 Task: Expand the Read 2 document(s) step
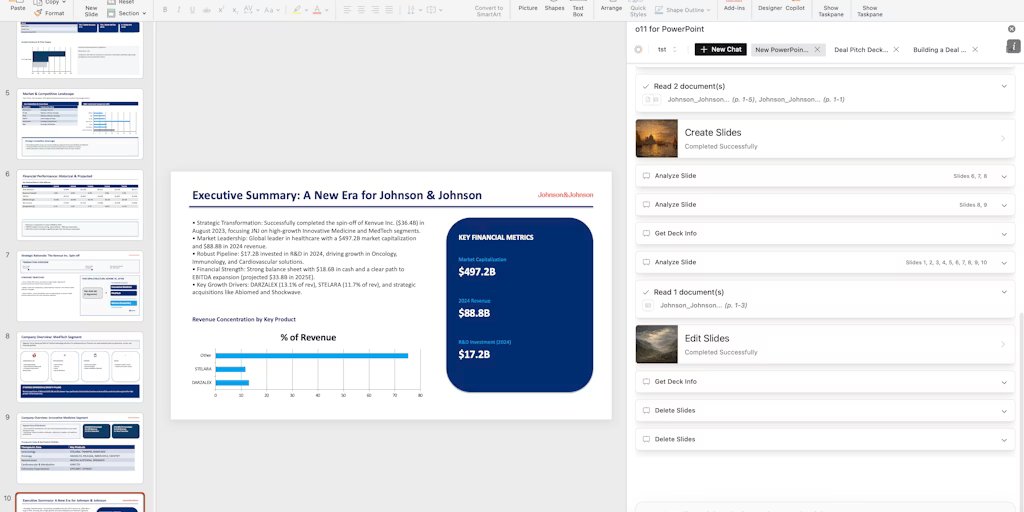1004,86
